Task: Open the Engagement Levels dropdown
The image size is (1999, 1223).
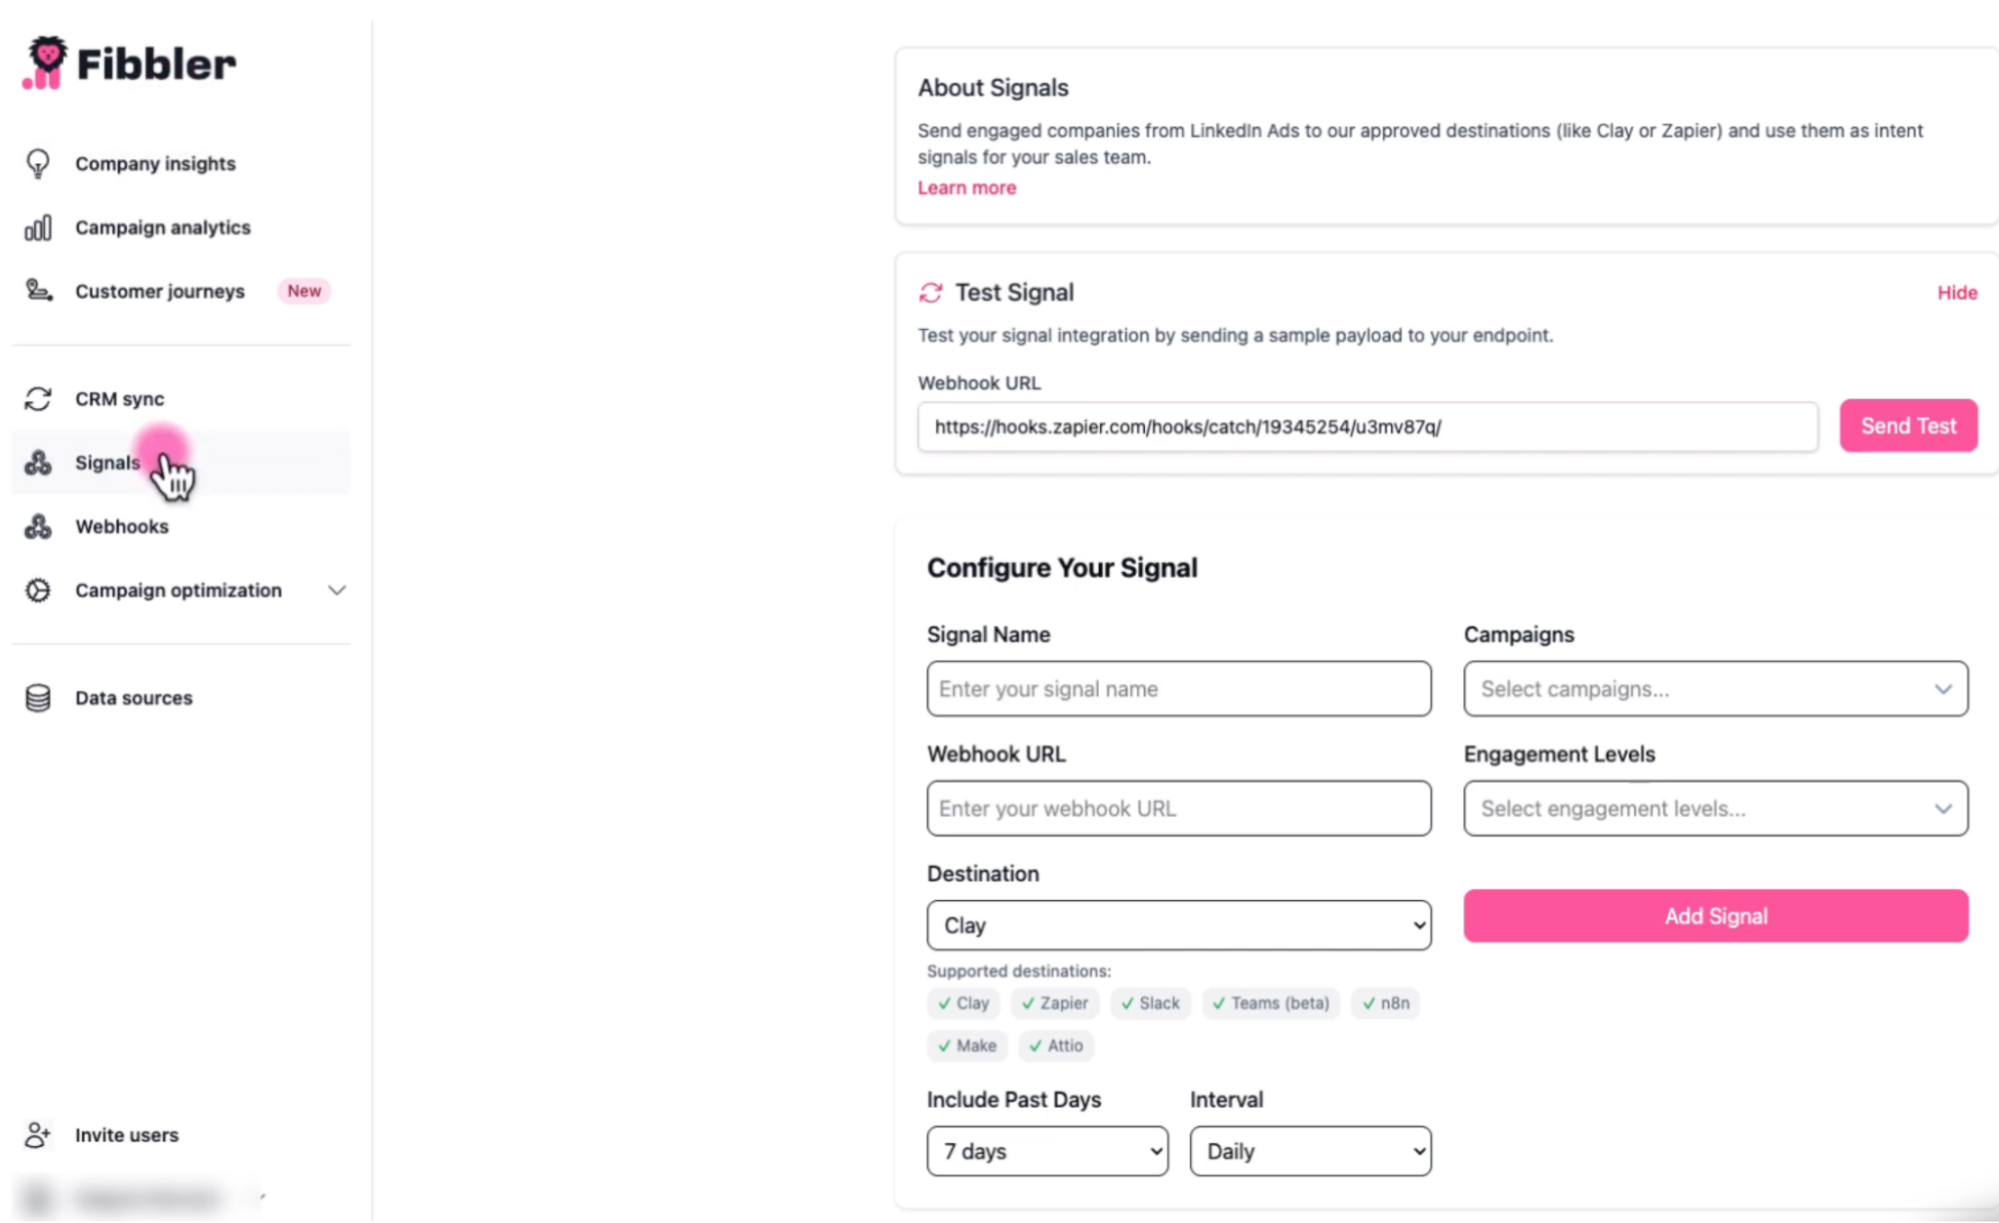Action: tap(1714, 808)
